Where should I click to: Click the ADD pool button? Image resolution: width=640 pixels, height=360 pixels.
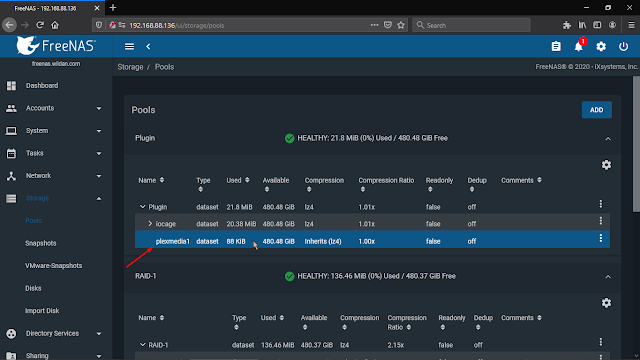point(596,110)
